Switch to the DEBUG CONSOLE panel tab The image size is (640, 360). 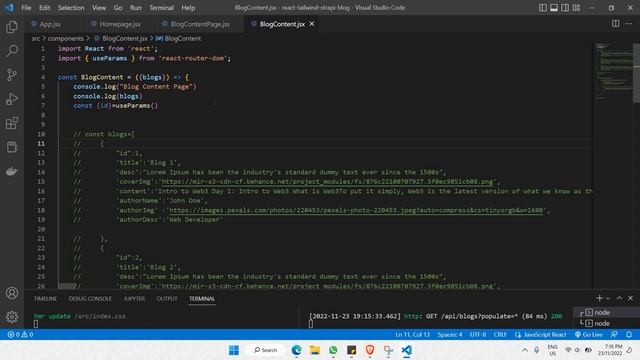(90, 299)
